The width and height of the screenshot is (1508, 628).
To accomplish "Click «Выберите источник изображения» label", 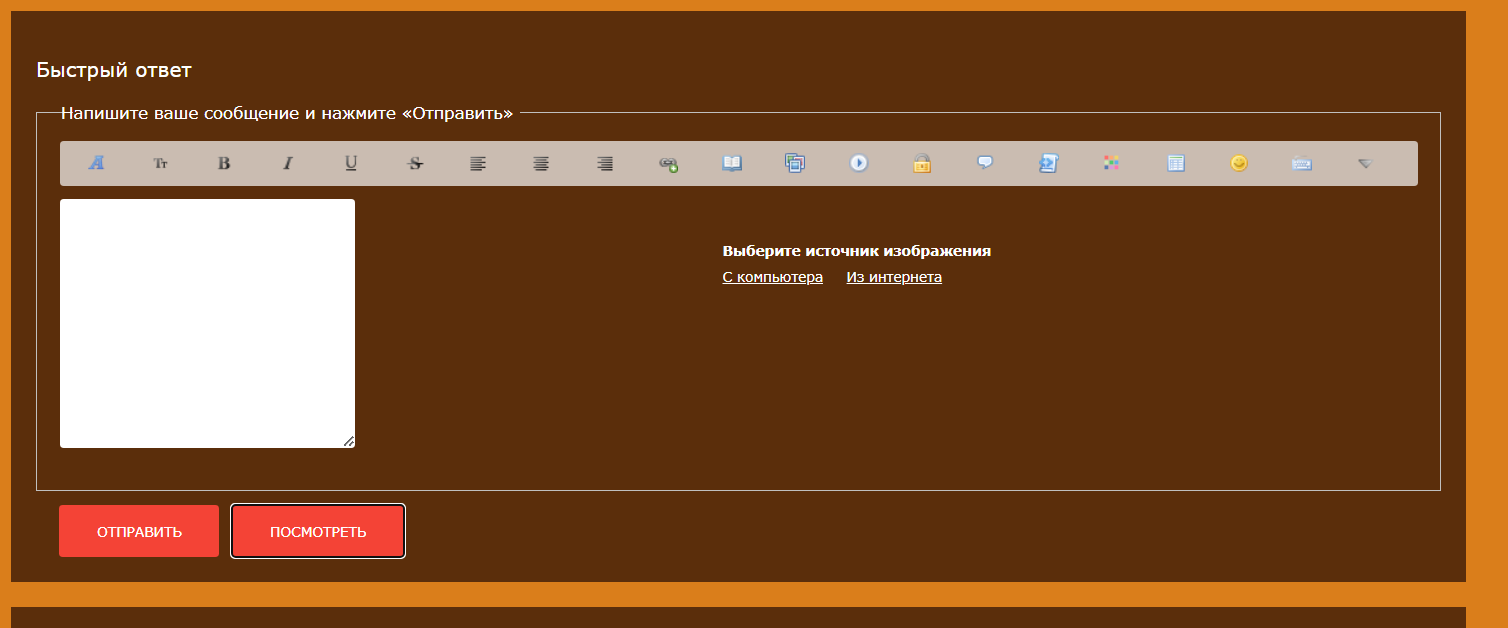I will [857, 251].
